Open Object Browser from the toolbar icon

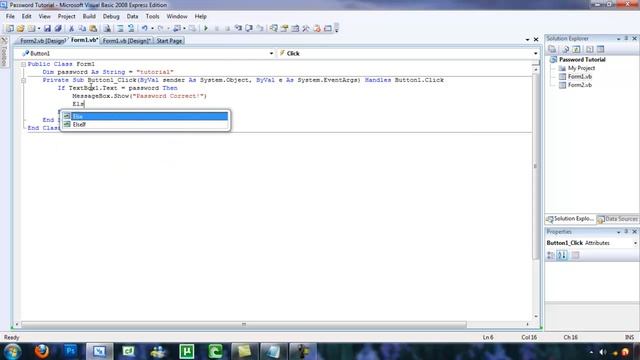point(295,28)
